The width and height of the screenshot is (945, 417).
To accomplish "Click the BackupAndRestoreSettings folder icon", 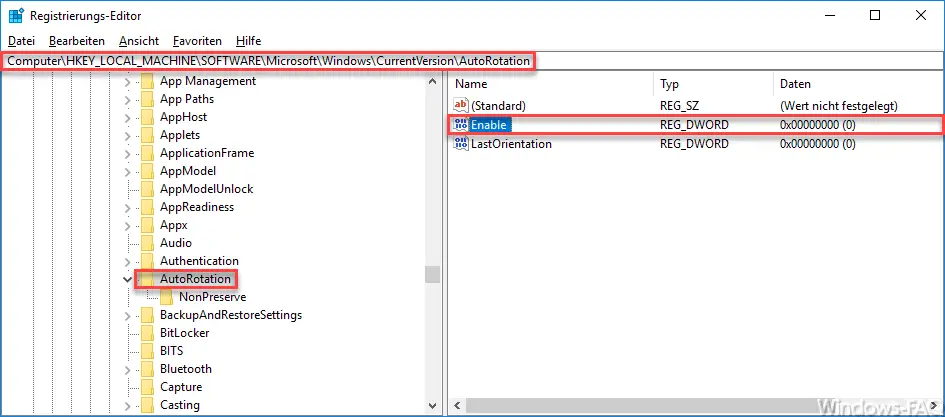I will click(147, 315).
